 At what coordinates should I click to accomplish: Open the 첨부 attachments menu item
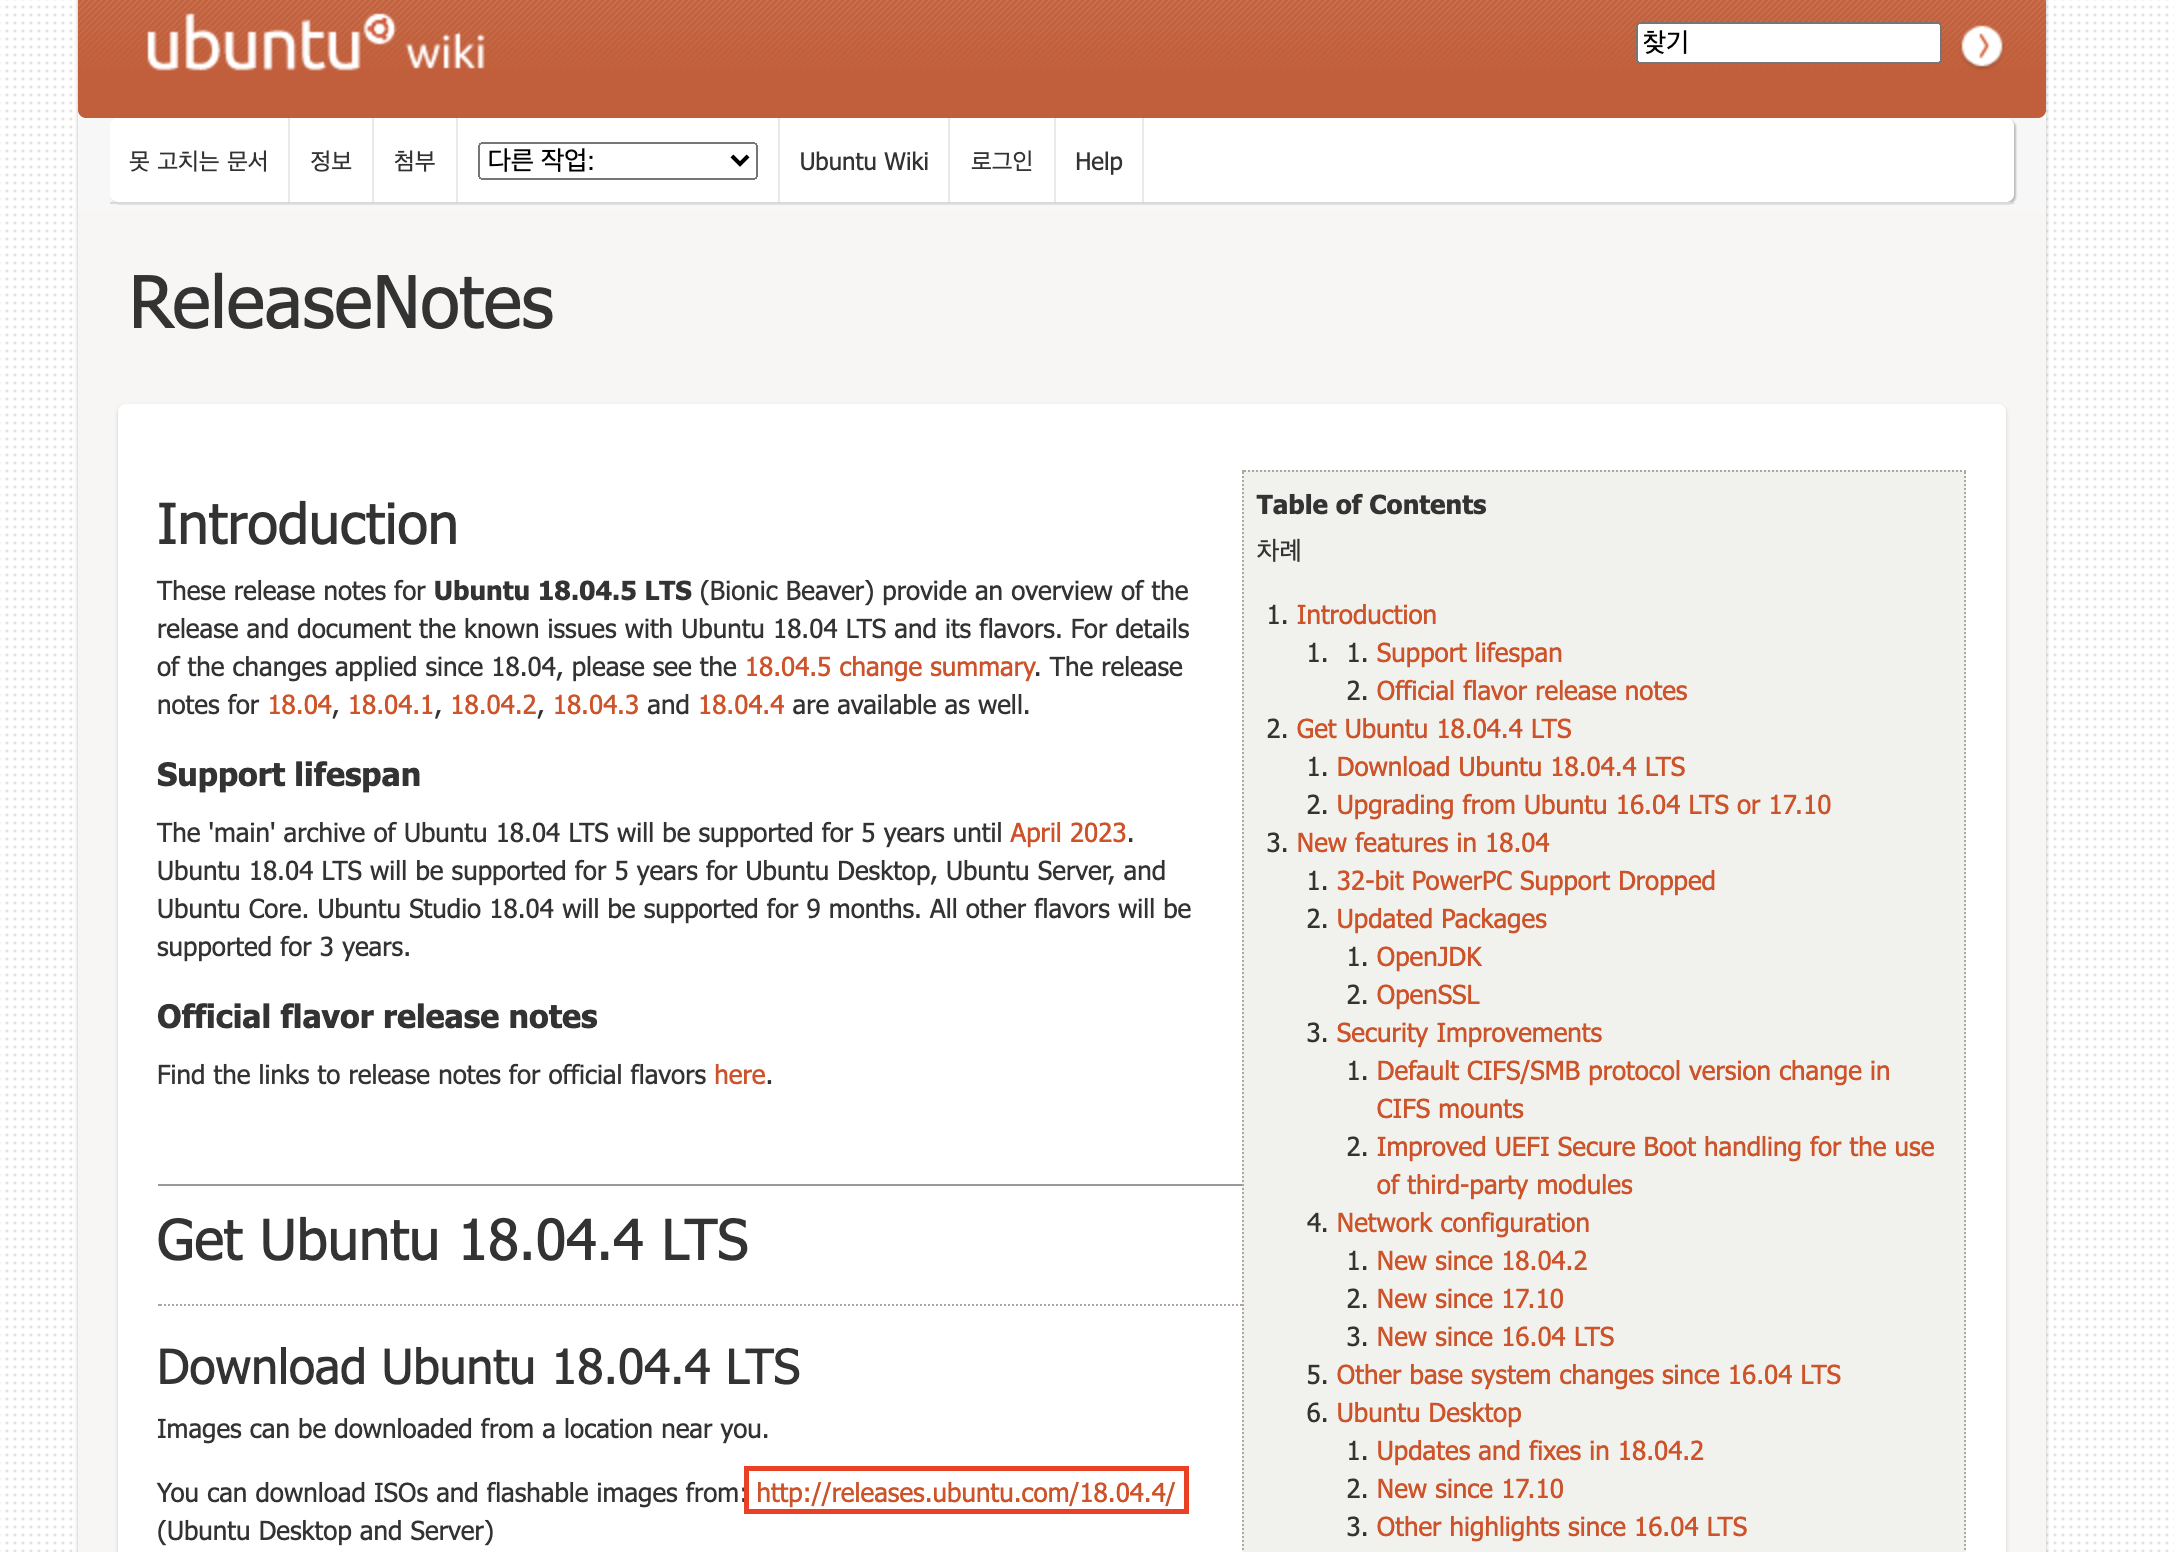[x=414, y=161]
